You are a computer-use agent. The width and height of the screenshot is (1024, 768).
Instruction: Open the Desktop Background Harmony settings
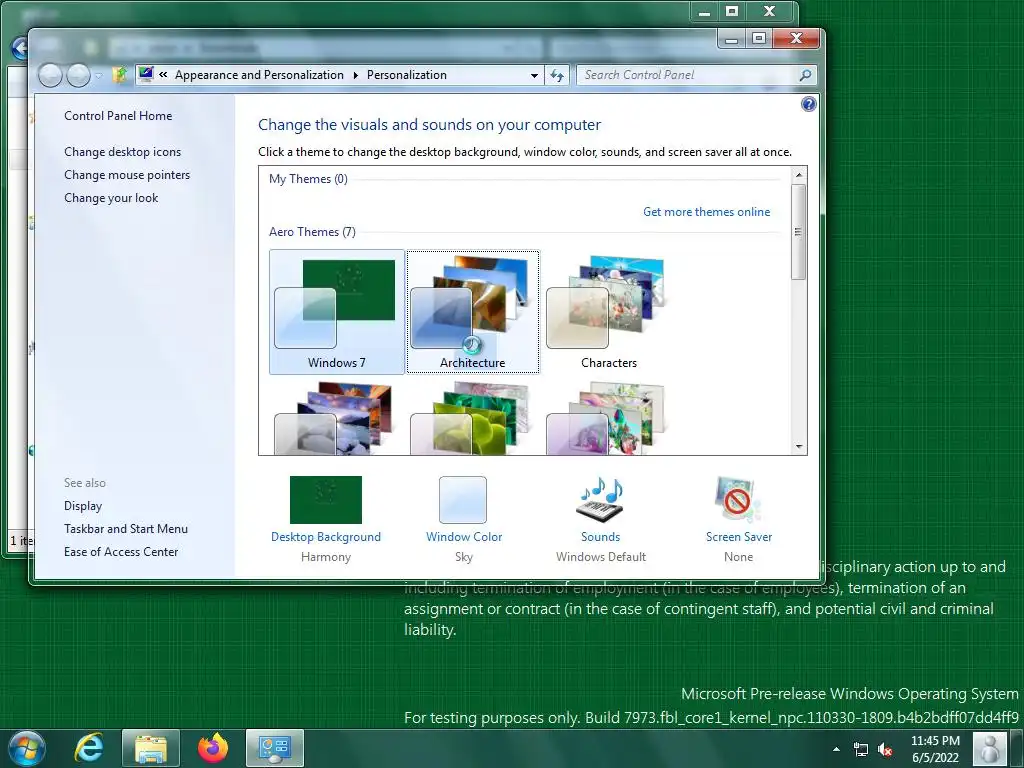pyautogui.click(x=325, y=500)
